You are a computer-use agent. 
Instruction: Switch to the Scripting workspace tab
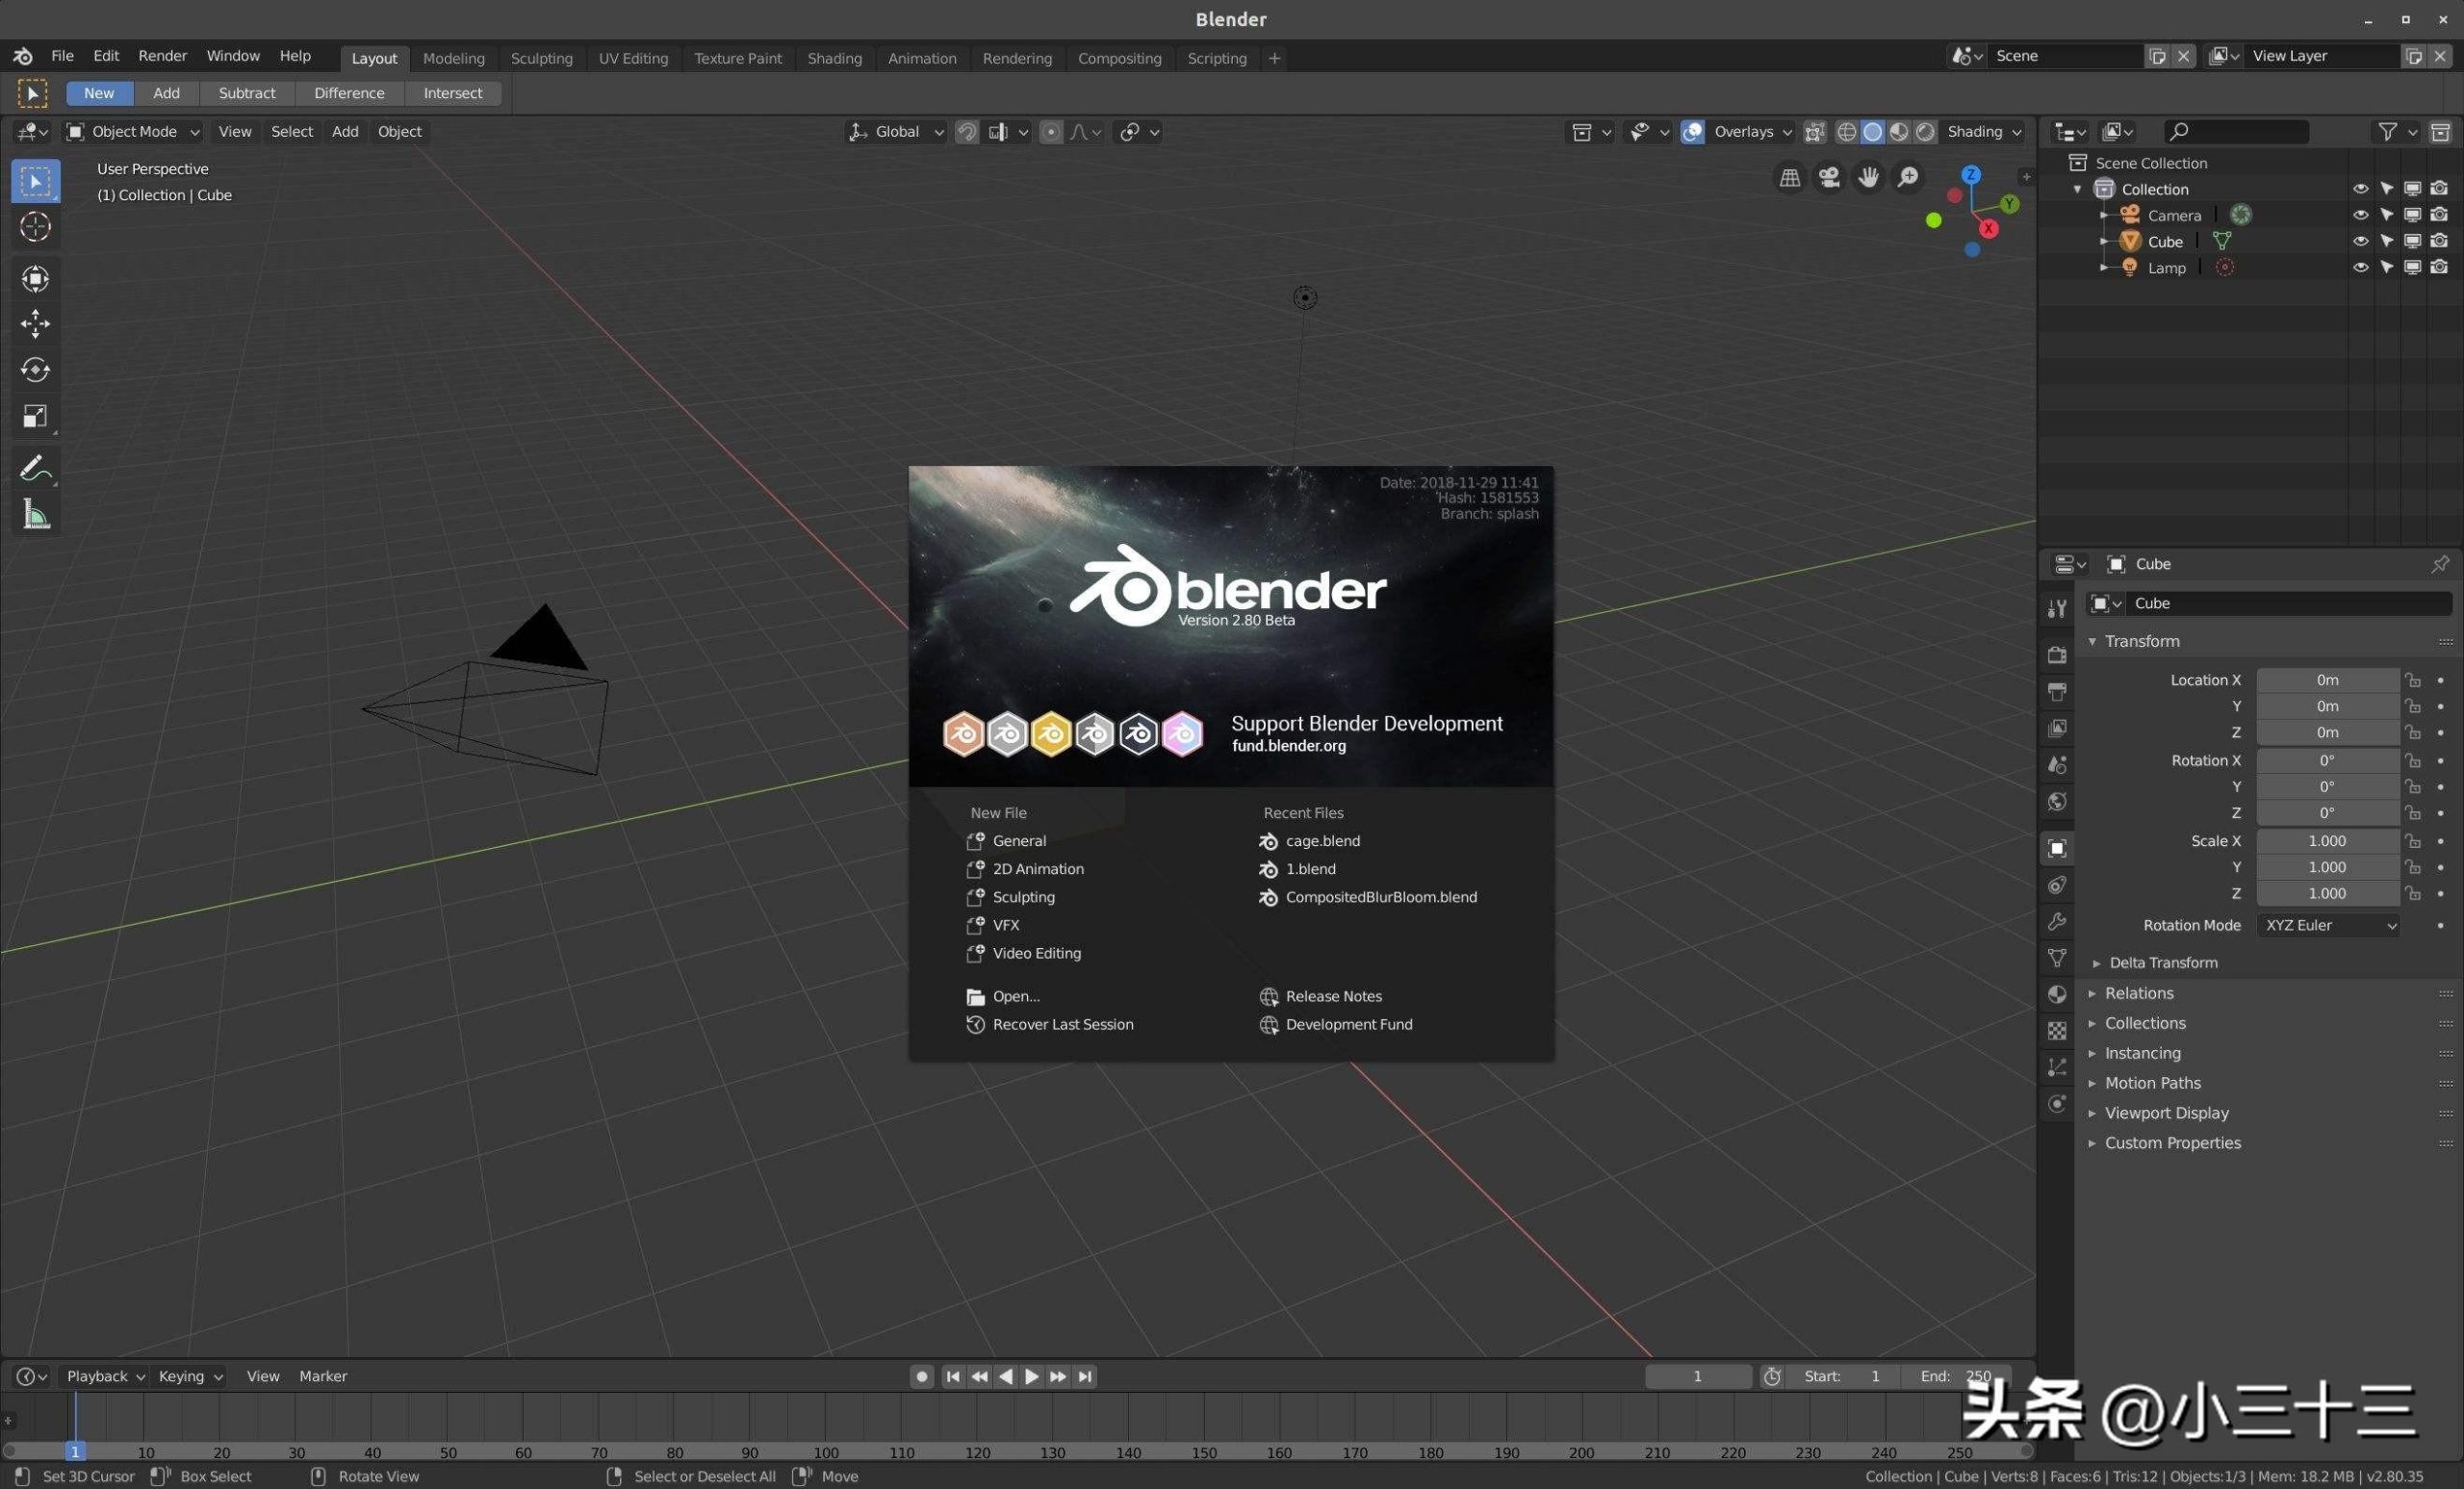click(x=1216, y=58)
